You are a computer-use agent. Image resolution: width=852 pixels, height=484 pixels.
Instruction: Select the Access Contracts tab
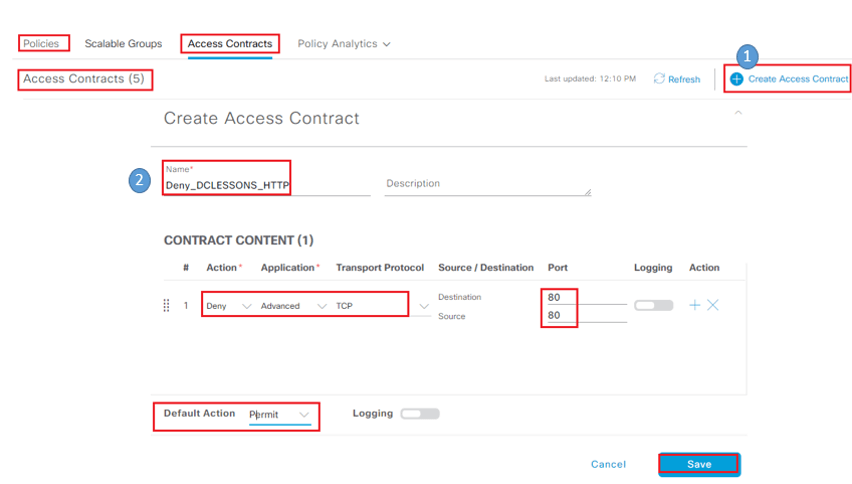(x=230, y=44)
